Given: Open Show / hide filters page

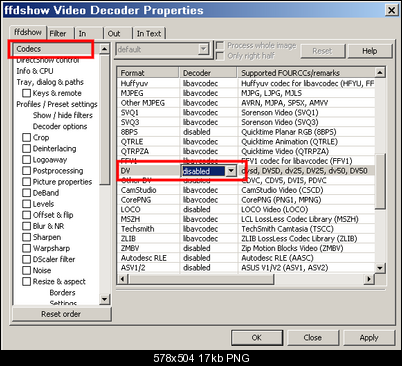Looking at the screenshot, I should (x=63, y=115).
